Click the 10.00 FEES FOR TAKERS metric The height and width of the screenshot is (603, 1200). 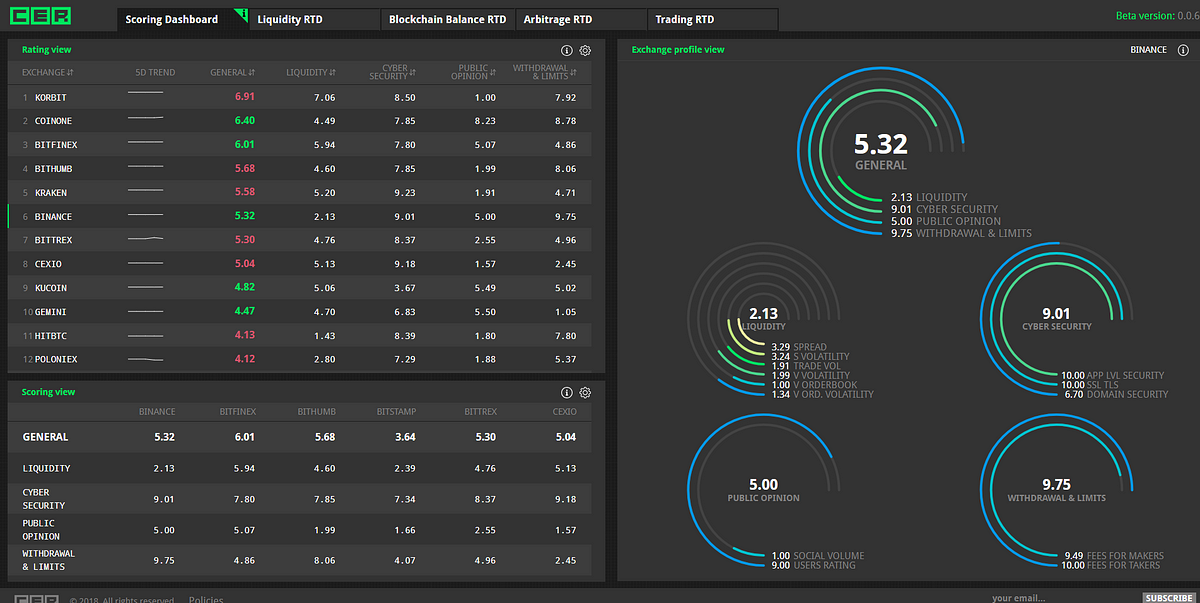[x=1111, y=565]
